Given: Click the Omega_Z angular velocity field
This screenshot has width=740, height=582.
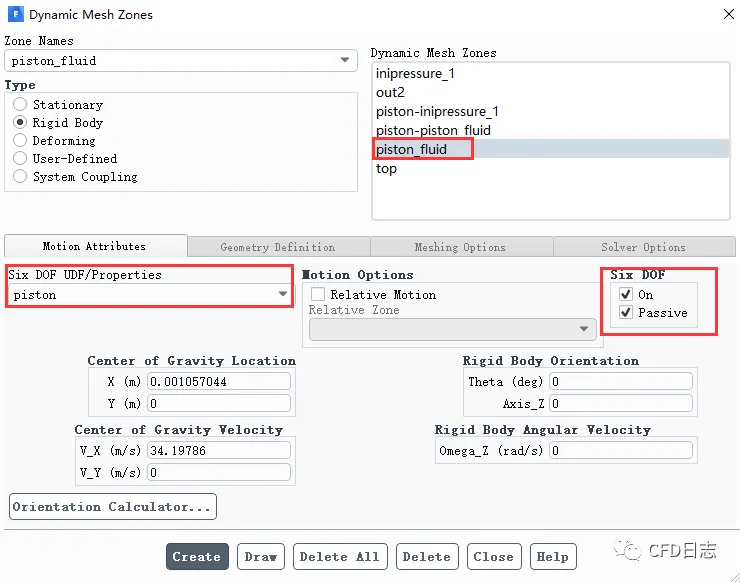Looking at the screenshot, I should [619, 451].
